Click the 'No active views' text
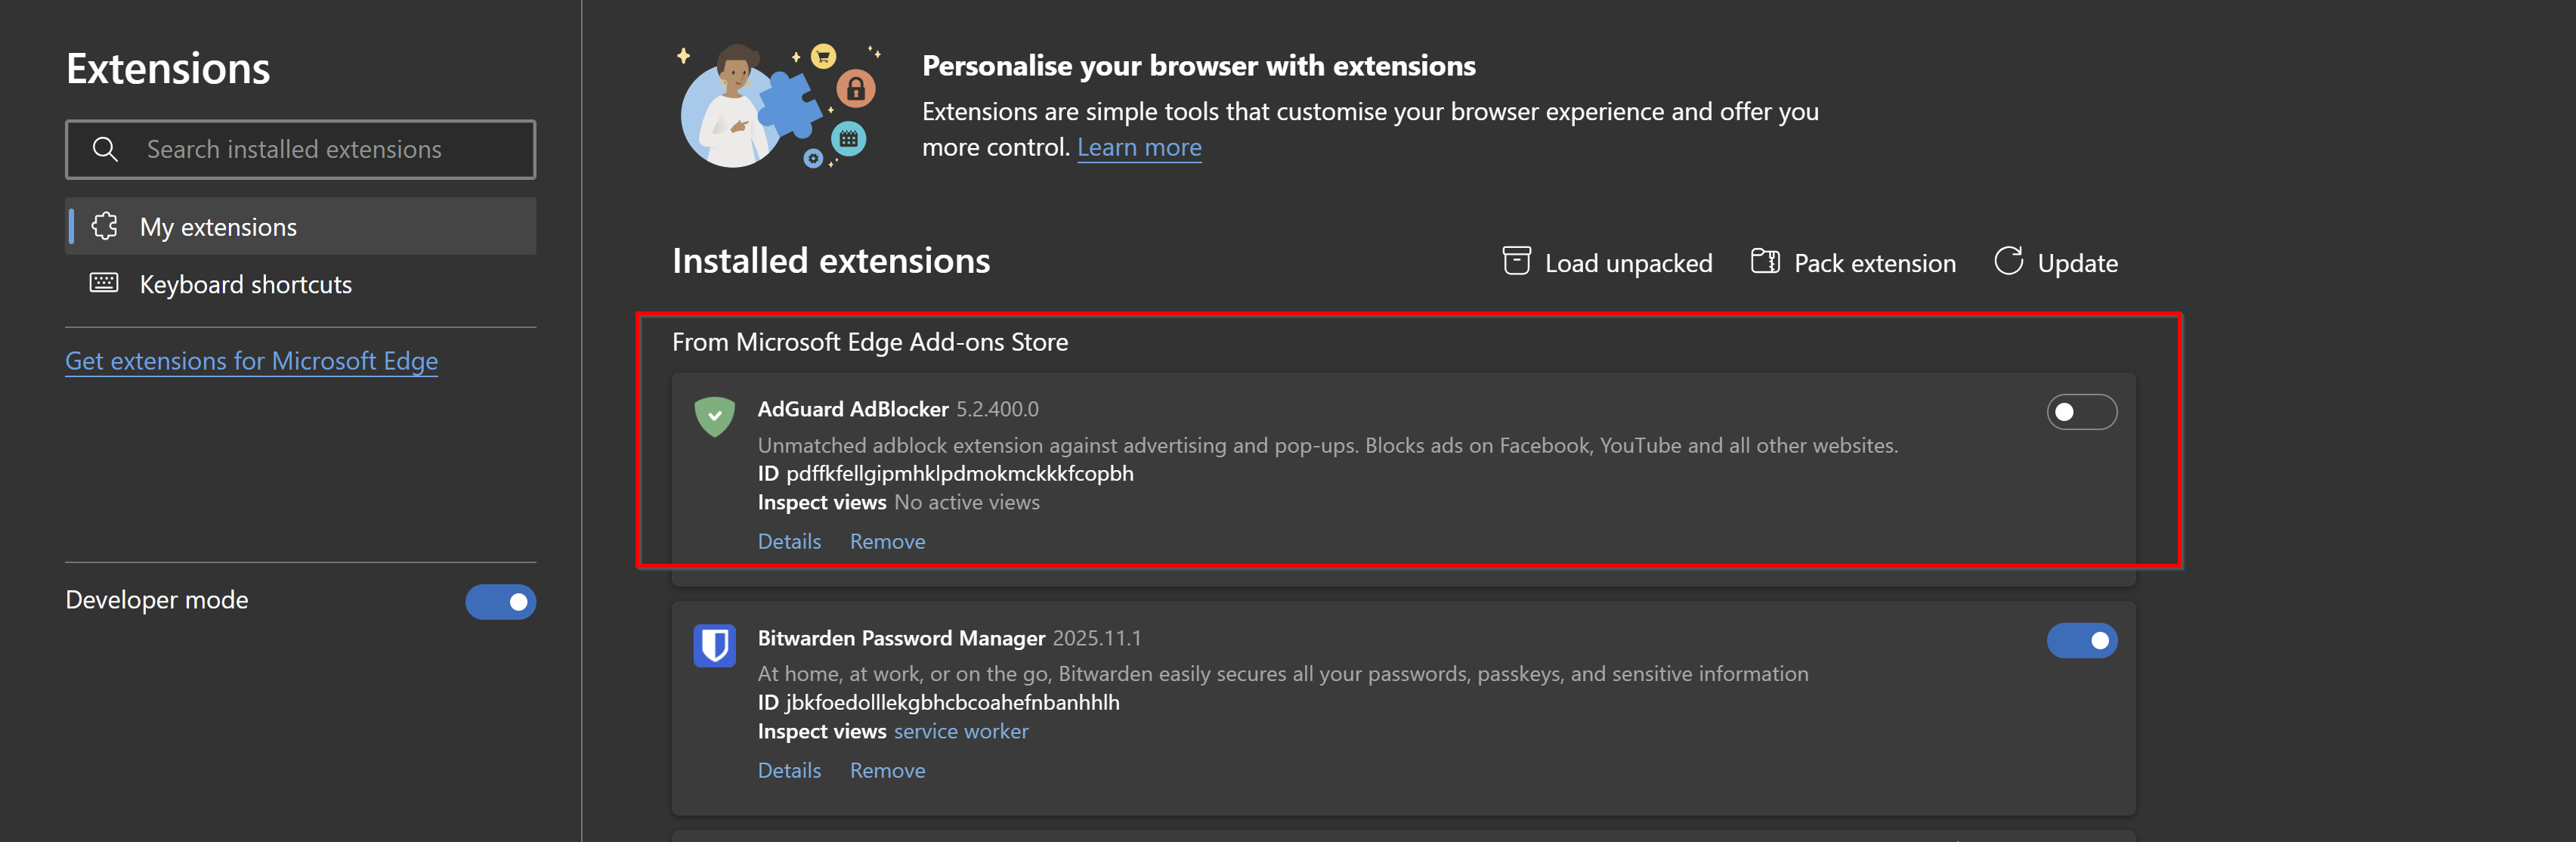2576x842 pixels. pos(966,502)
